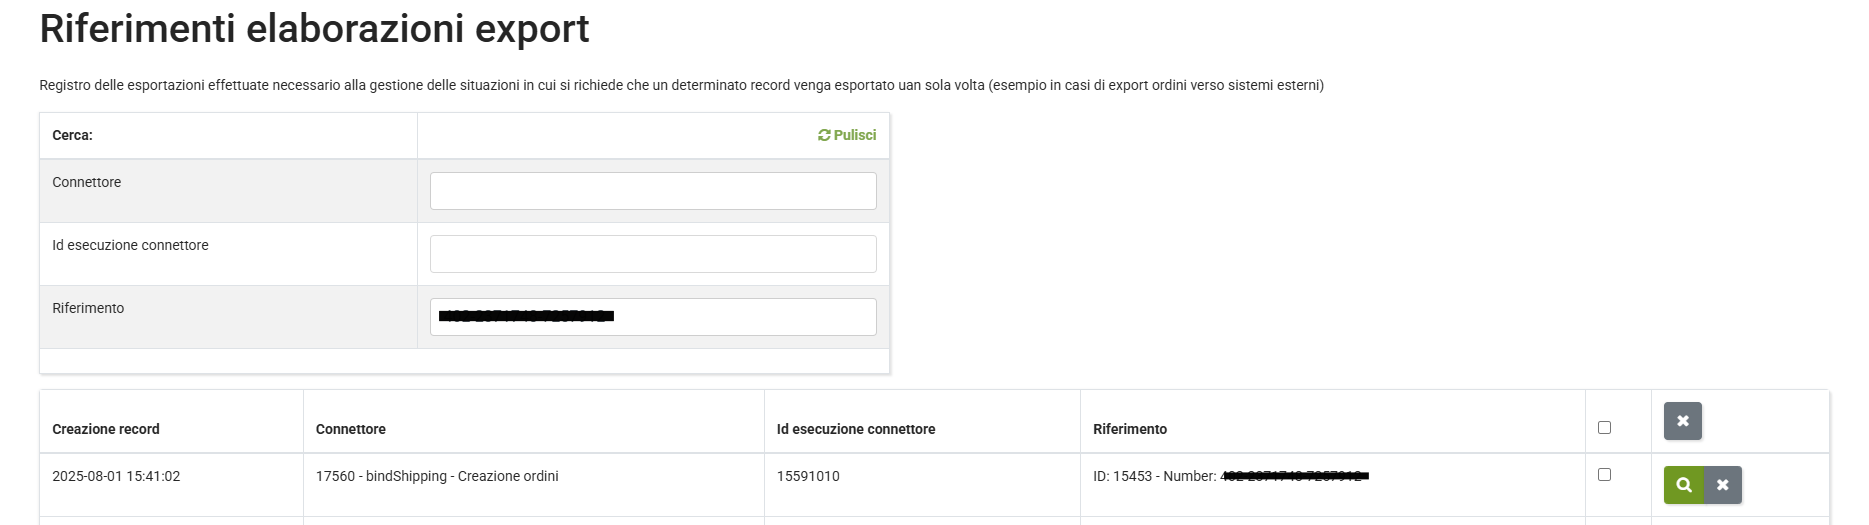Delete the 2025-08-01 record row
Screen dimensions: 1869x525
coord(1722,485)
